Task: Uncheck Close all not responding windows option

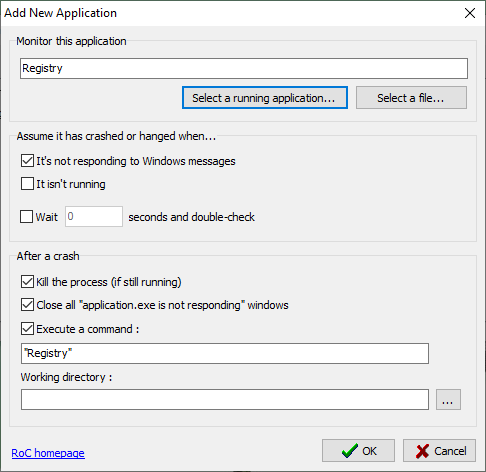Action: pos(27,305)
